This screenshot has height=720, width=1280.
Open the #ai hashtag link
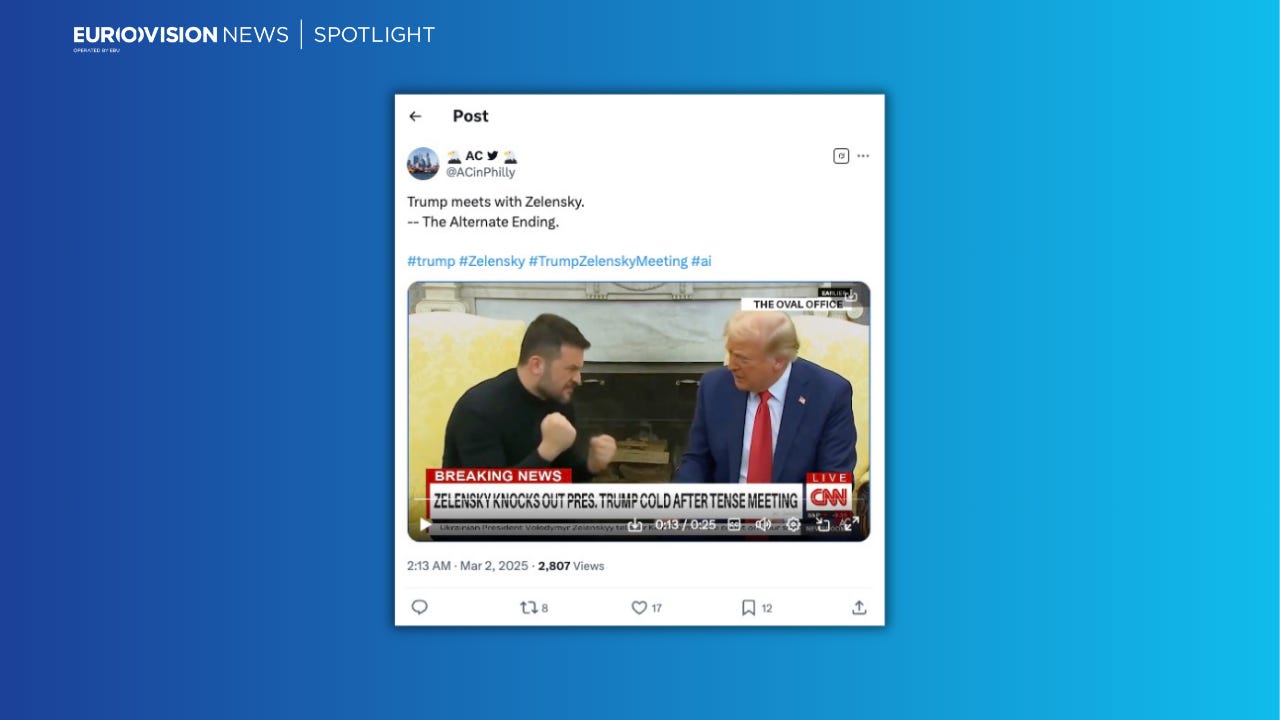tap(701, 261)
